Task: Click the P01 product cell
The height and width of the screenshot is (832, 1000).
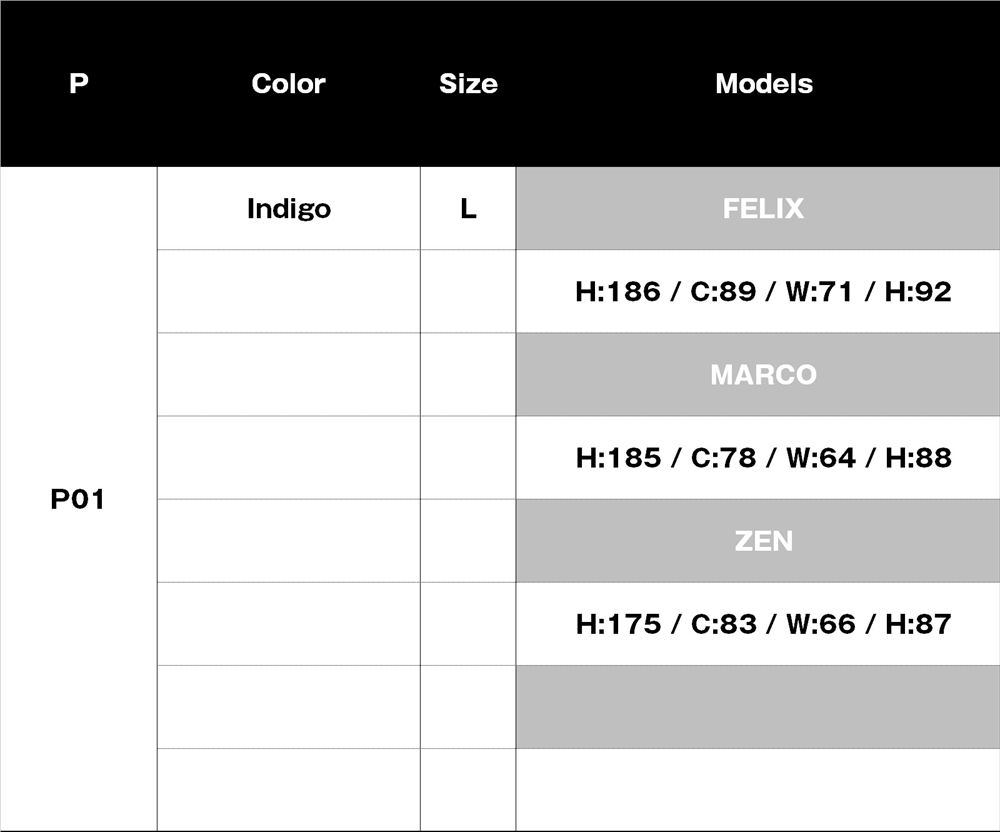Action: tap(78, 499)
